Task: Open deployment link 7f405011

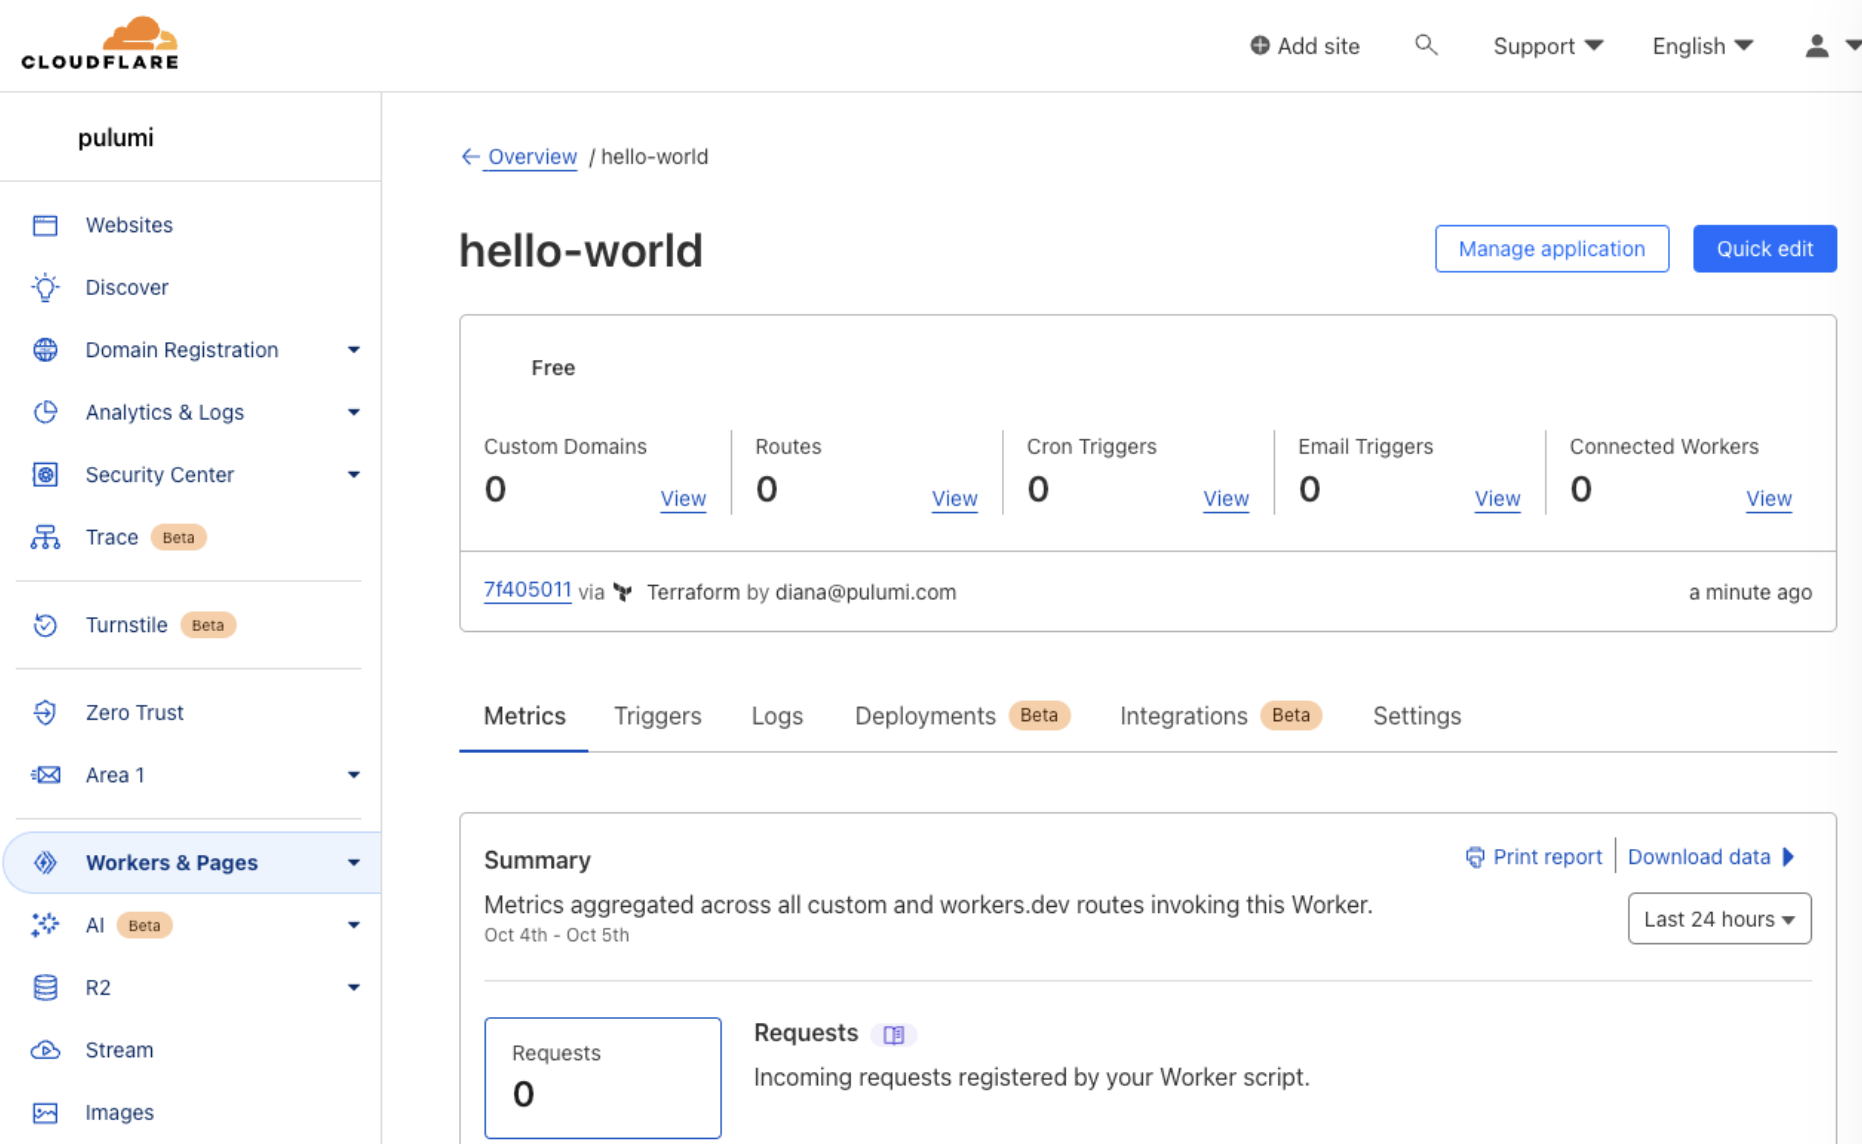Action: pyautogui.click(x=527, y=590)
